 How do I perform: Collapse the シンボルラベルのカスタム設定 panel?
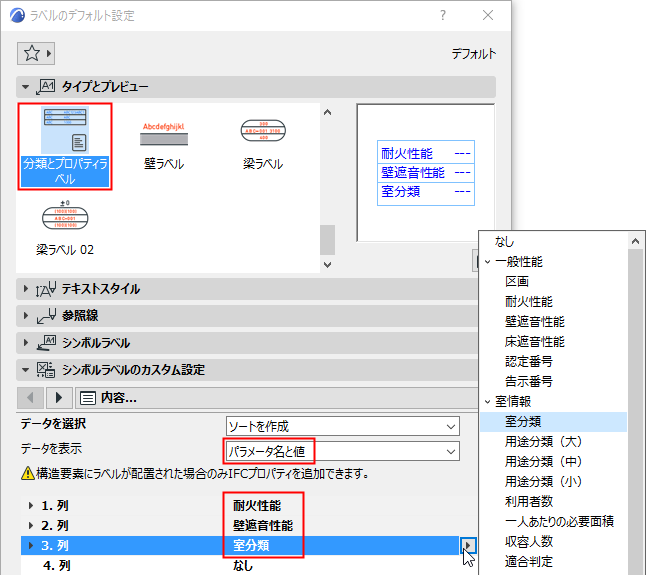pos(26,370)
